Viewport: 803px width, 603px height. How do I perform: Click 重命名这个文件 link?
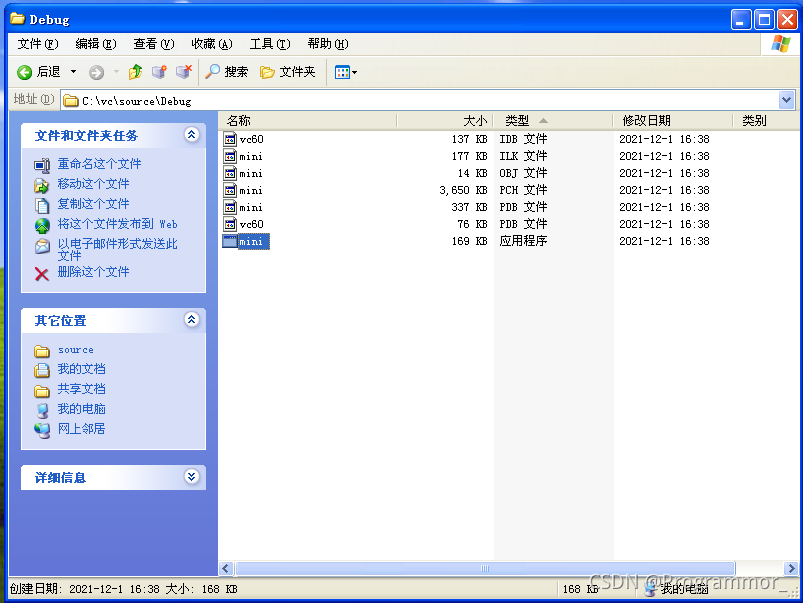tap(99, 164)
